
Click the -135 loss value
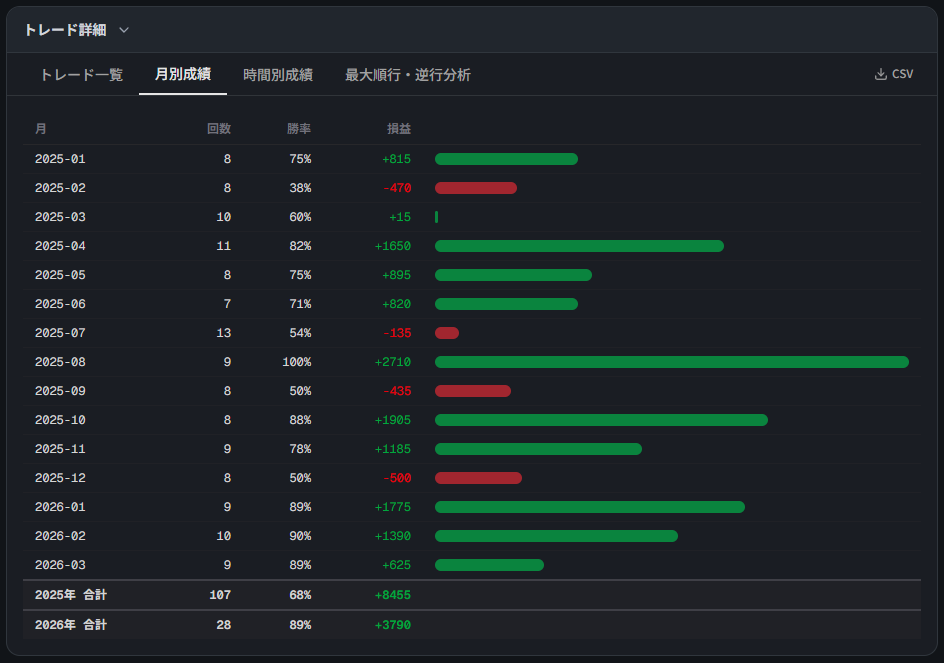(x=397, y=333)
